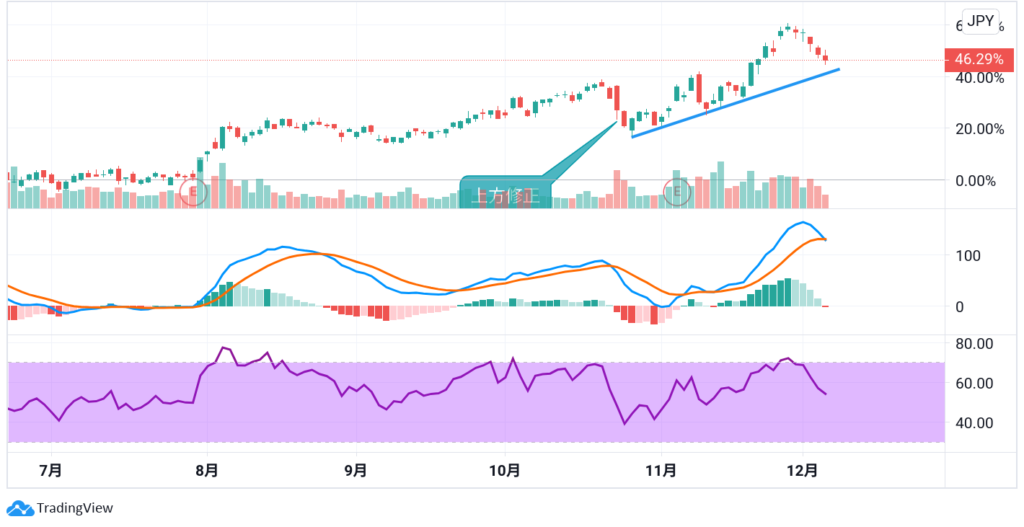Viewport: 1024px width, 527px height.
Task: Click the earnings E marker near November
Action: 678,190
